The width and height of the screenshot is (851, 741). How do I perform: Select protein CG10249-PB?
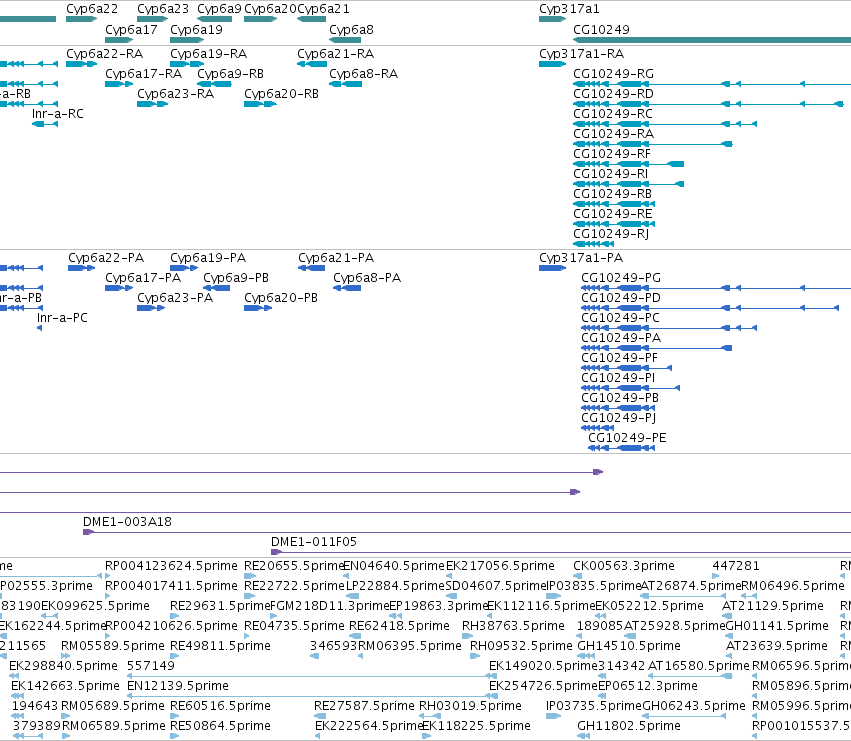[x=618, y=408]
